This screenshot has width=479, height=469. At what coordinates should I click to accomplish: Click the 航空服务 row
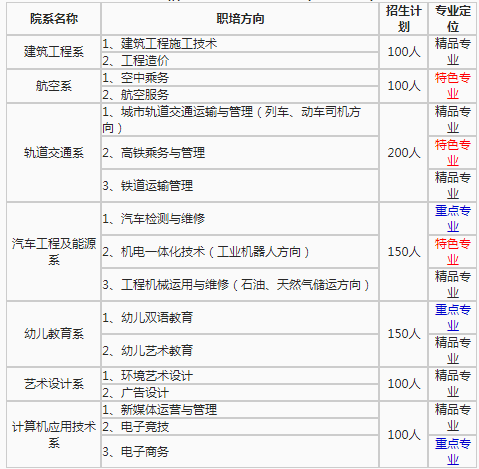pyautogui.click(x=240, y=95)
